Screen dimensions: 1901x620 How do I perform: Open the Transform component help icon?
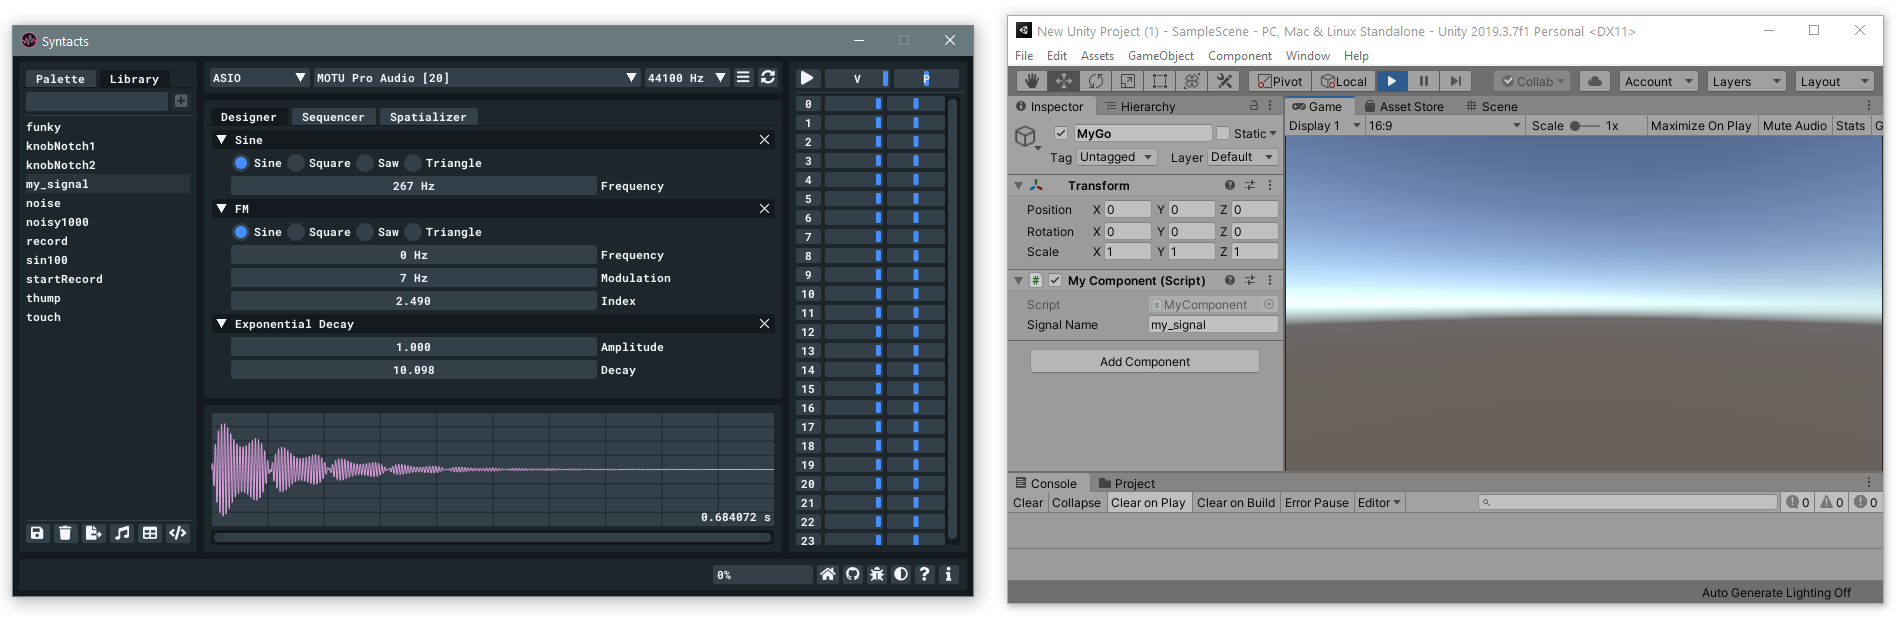(x=1230, y=185)
